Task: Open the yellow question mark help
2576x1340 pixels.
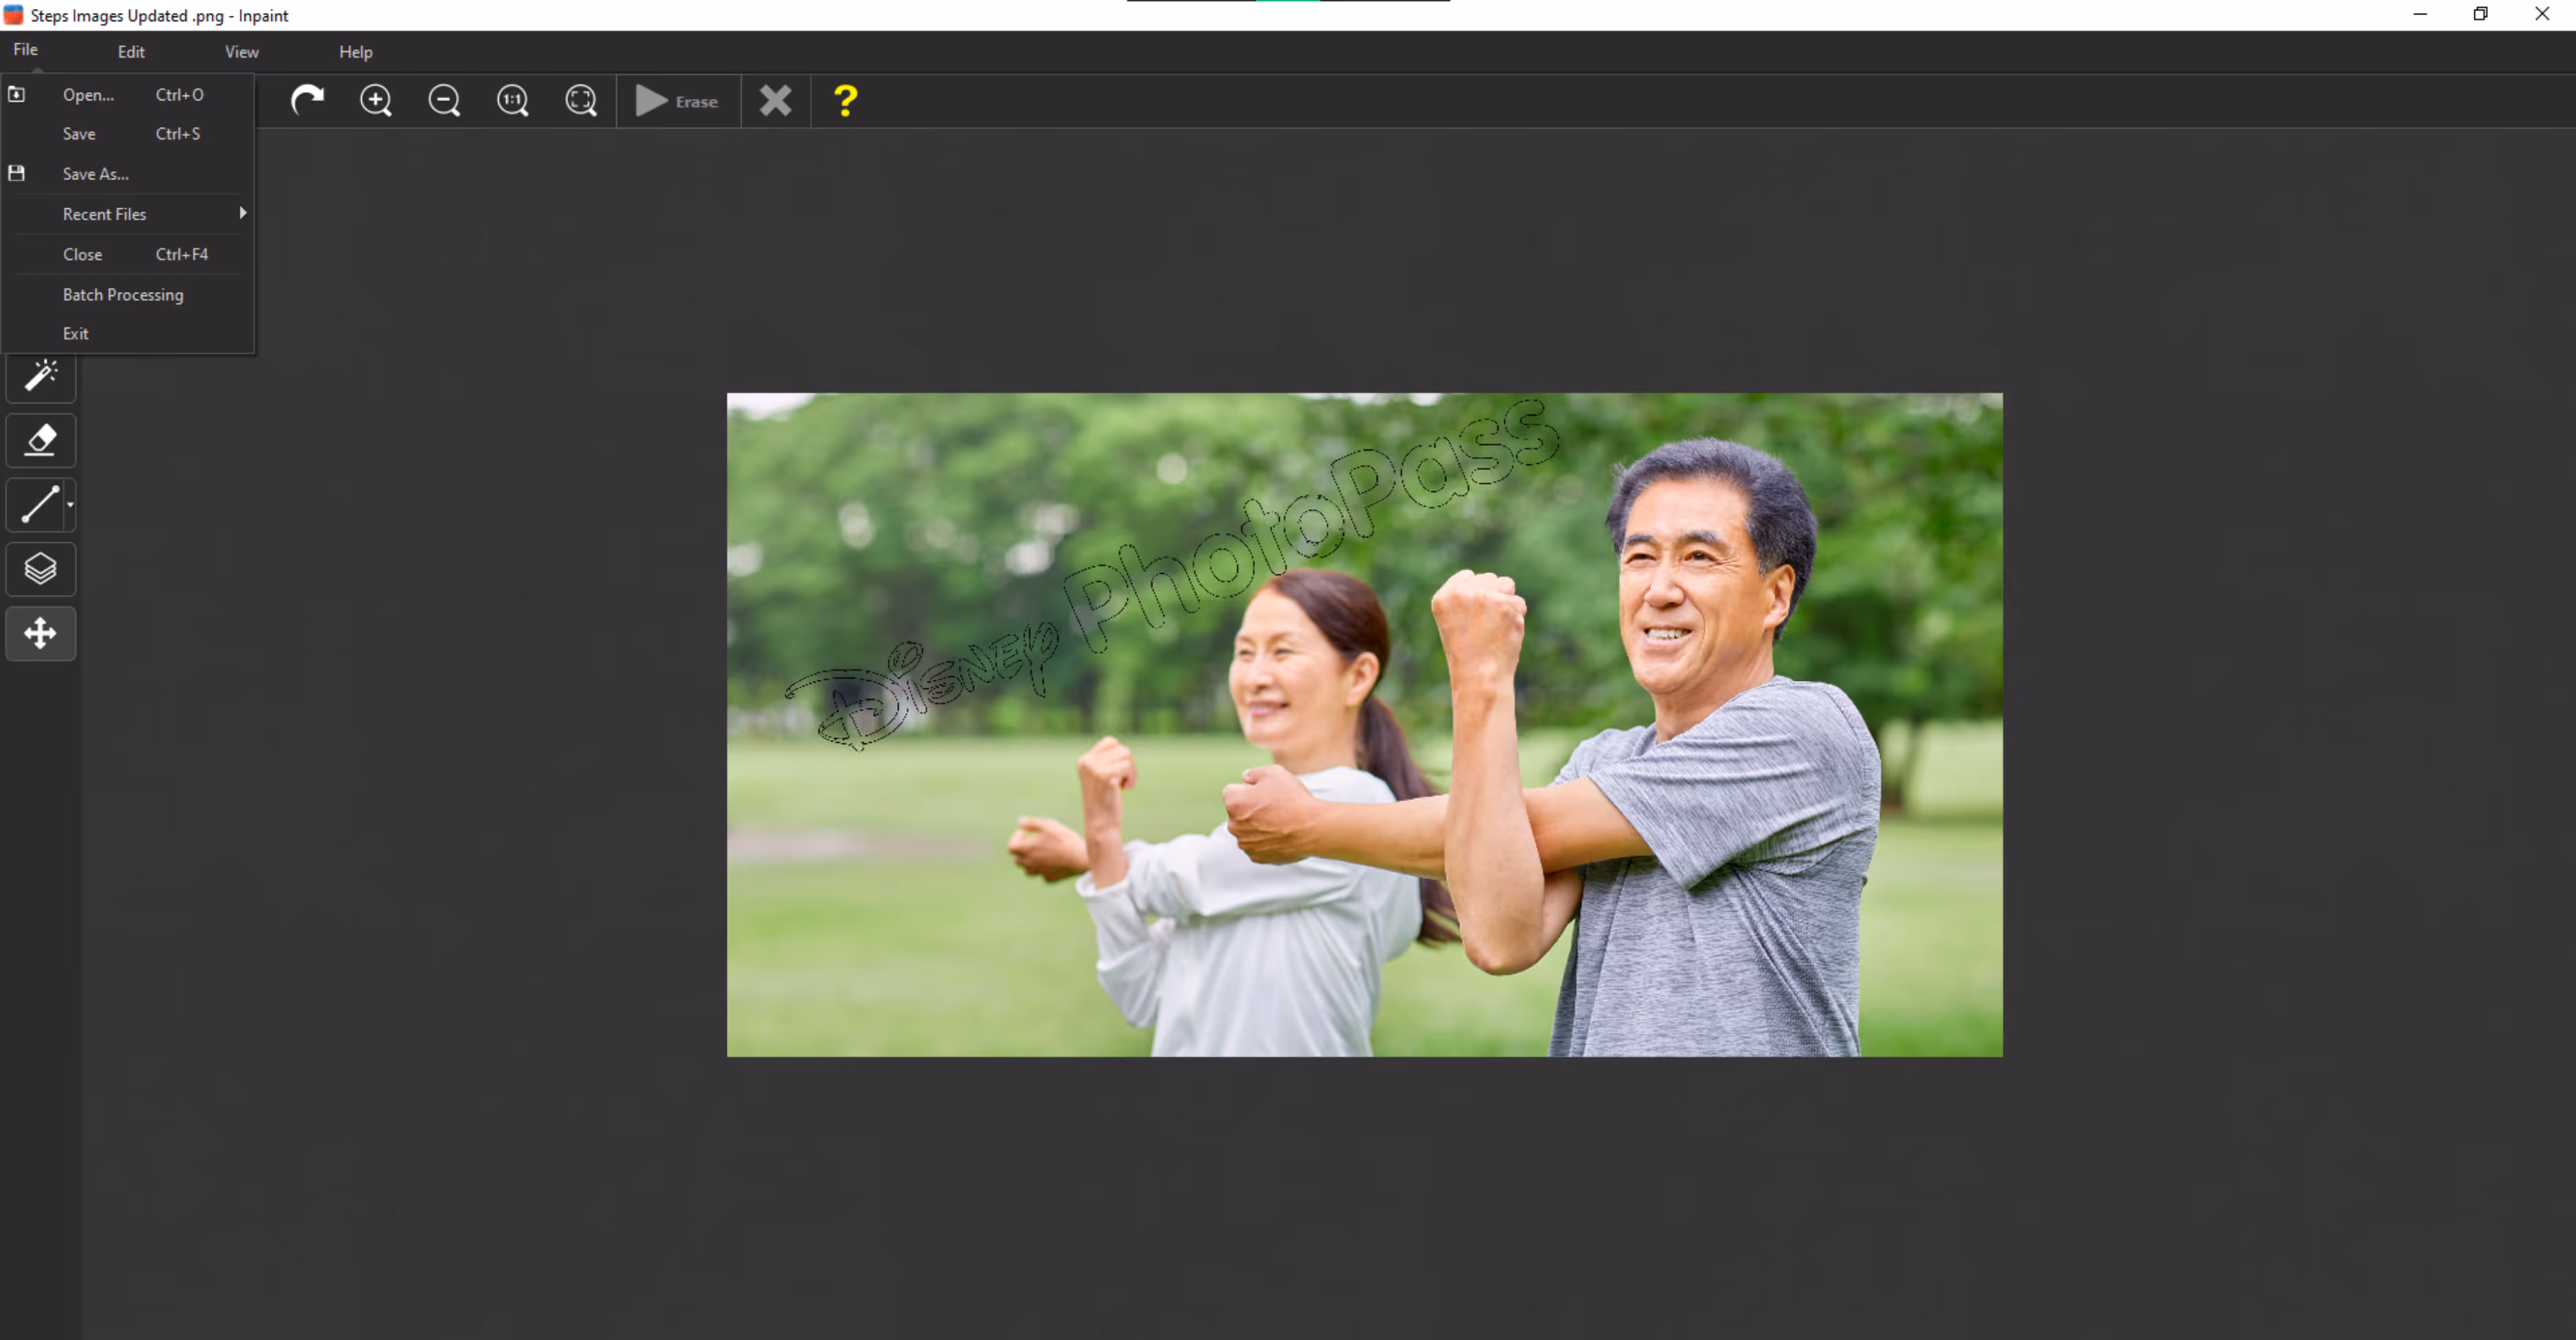Action: [845, 100]
